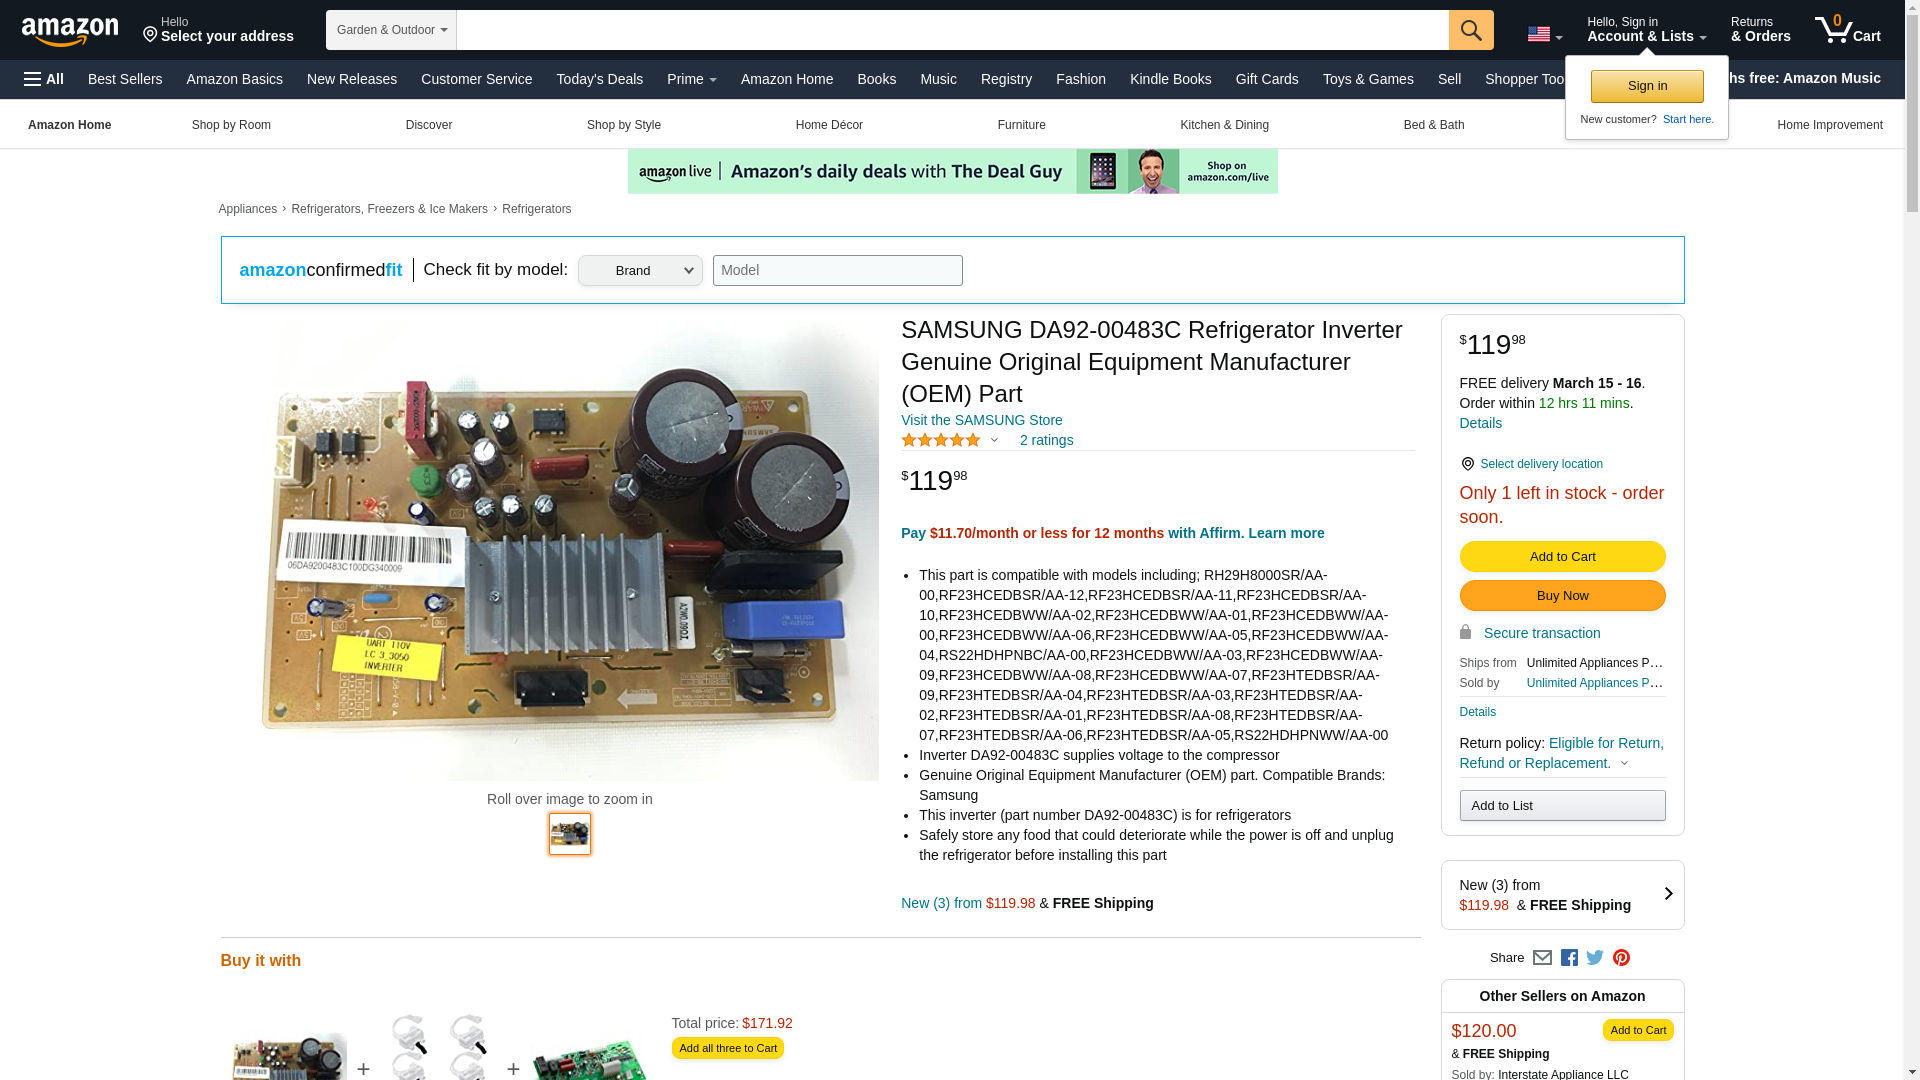
Task: Share on Twitter icon
Action: (1595, 958)
